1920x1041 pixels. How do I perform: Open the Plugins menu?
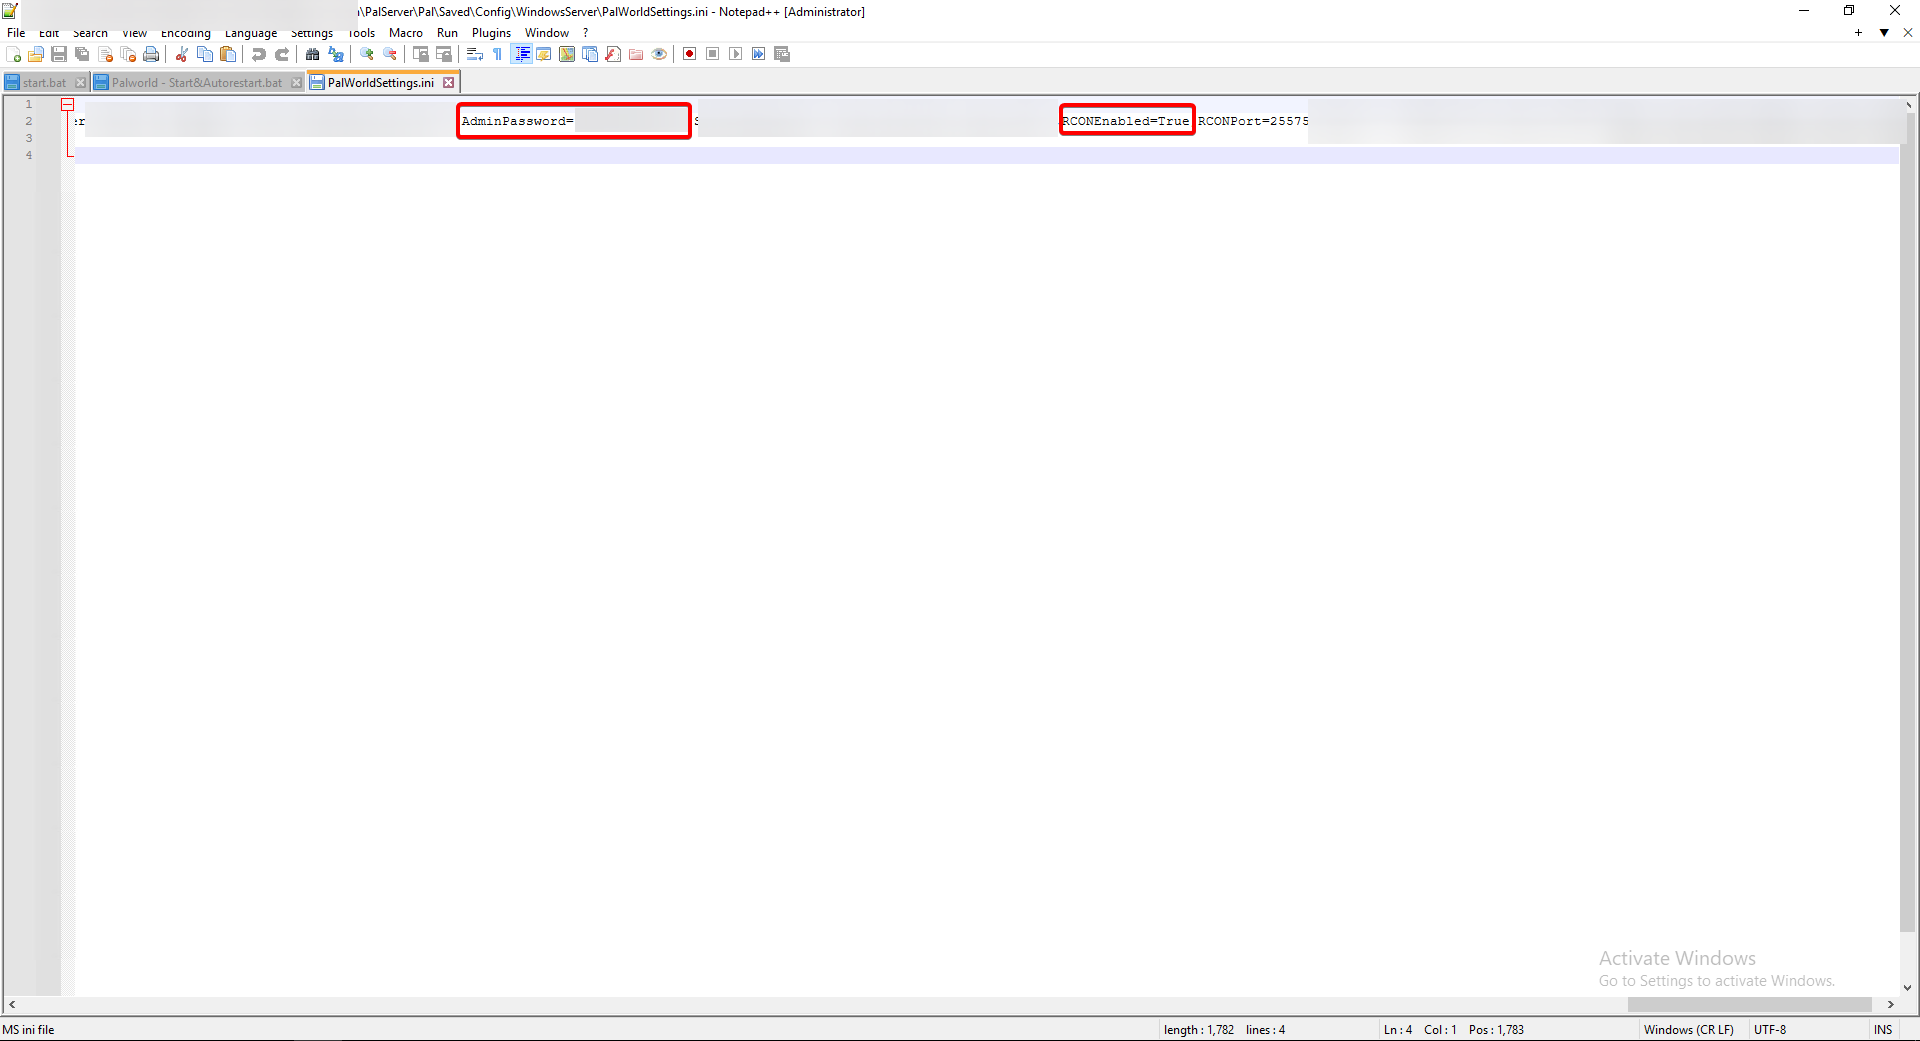pos(491,33)
